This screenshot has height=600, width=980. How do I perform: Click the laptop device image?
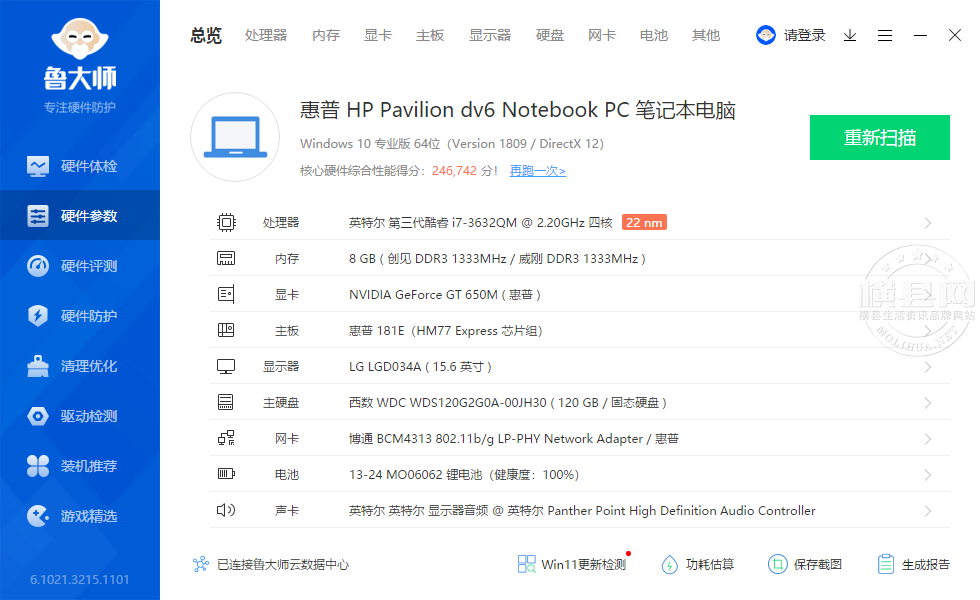235,137
